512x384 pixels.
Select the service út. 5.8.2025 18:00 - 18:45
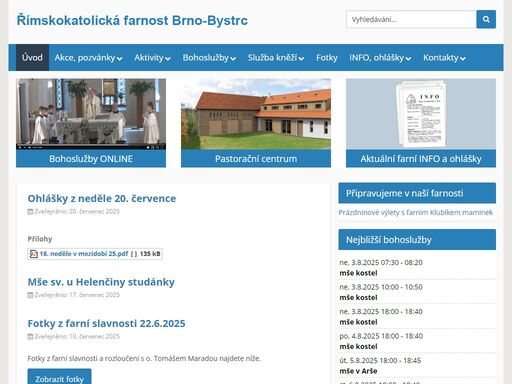pyautogui.click(x=380, y=361)
